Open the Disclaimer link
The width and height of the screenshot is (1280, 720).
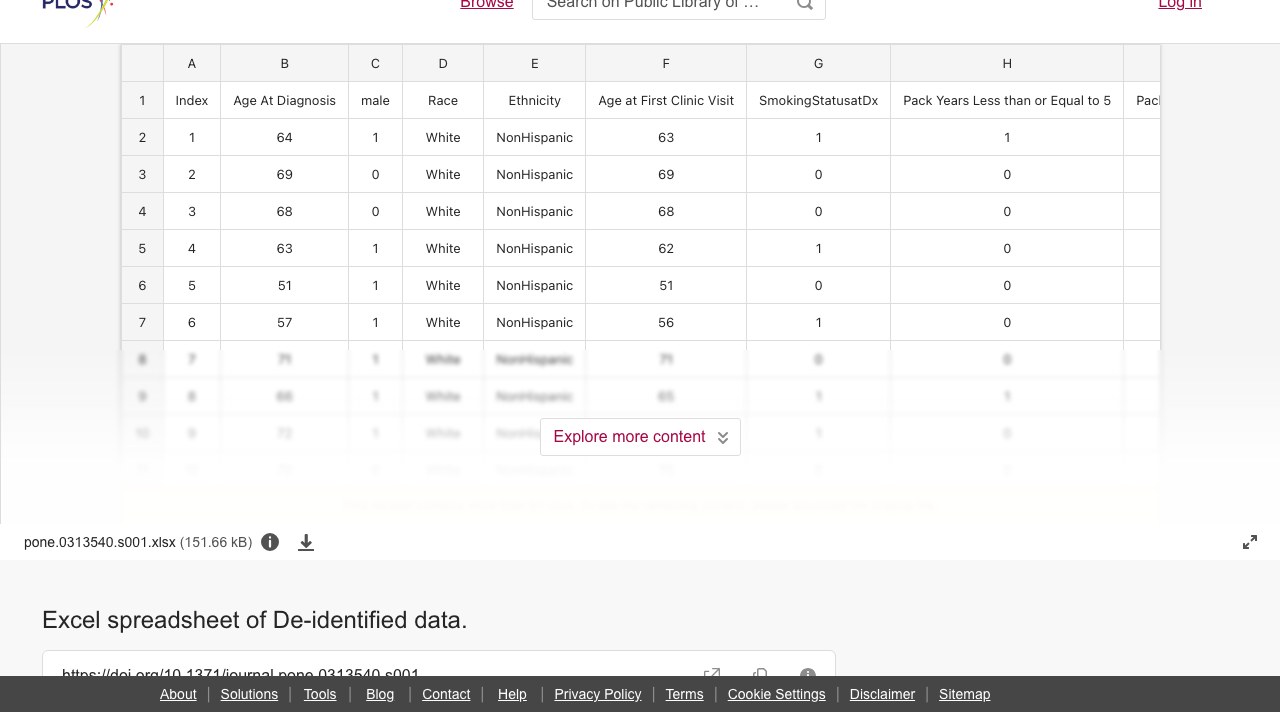coord(882,694)
